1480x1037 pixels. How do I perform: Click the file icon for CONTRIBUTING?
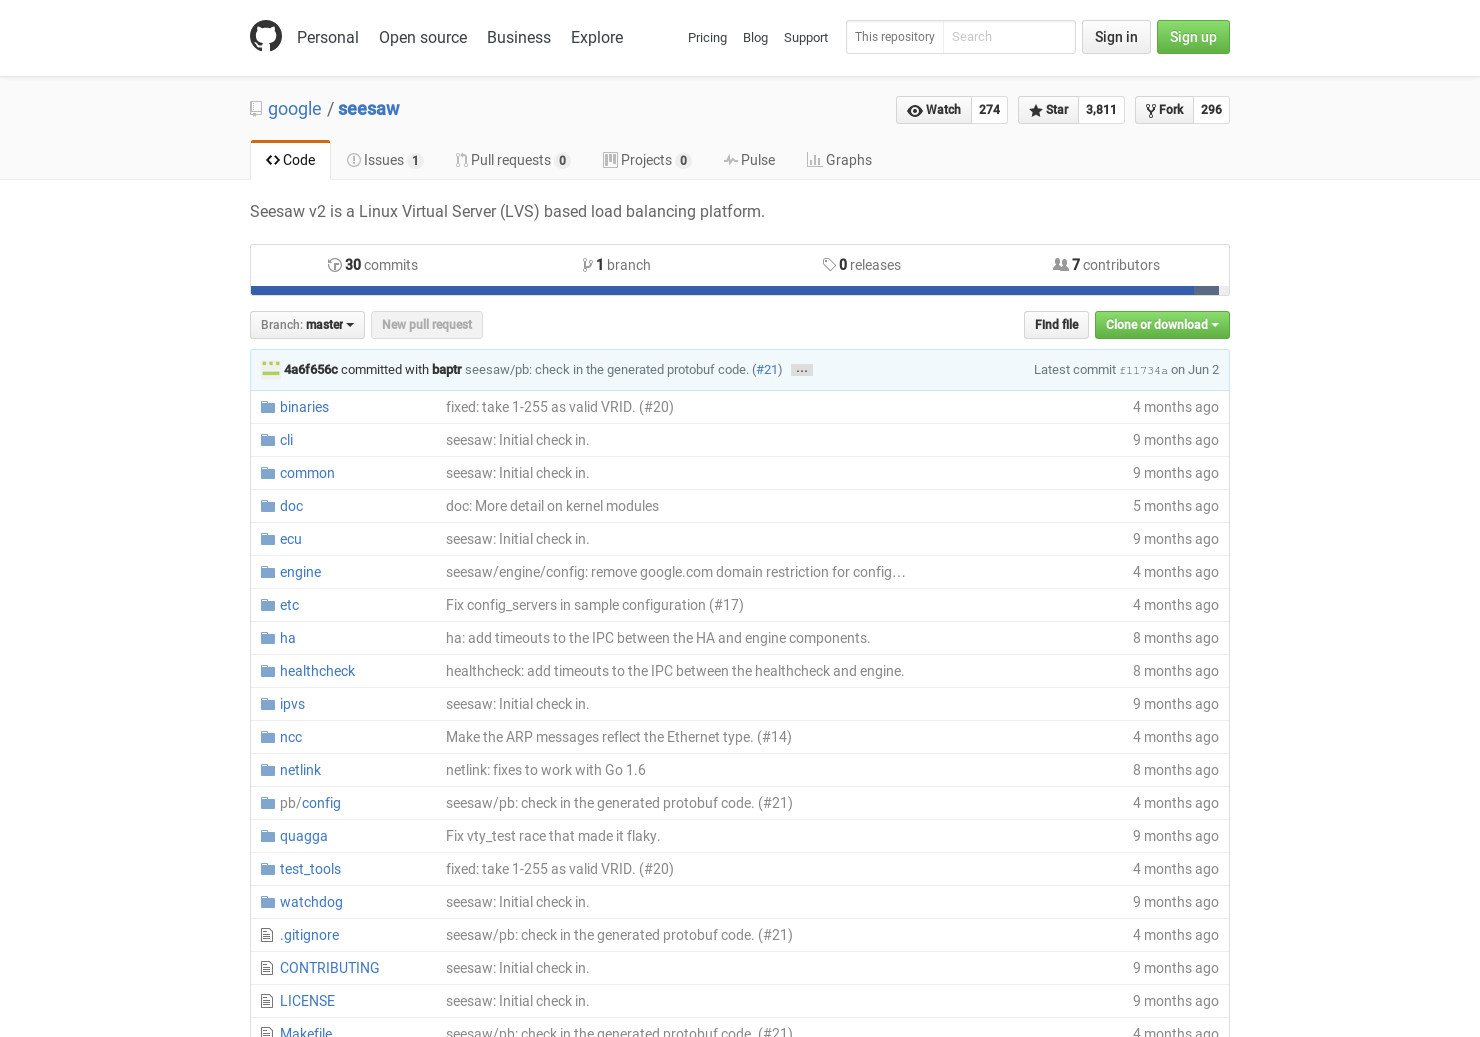pos(267,968)
